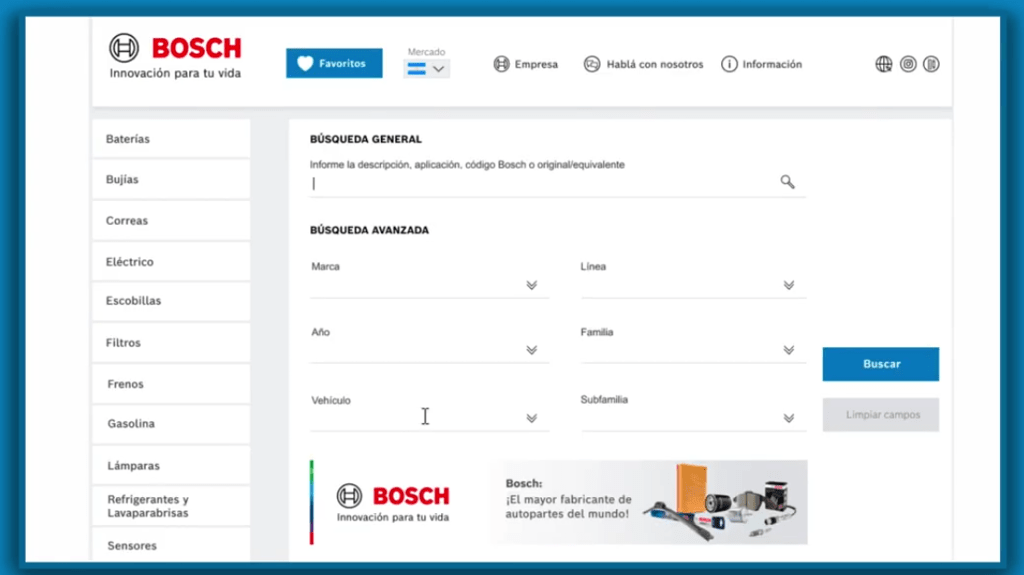
Task: Select Bujías category
Action: coord(171,179)
